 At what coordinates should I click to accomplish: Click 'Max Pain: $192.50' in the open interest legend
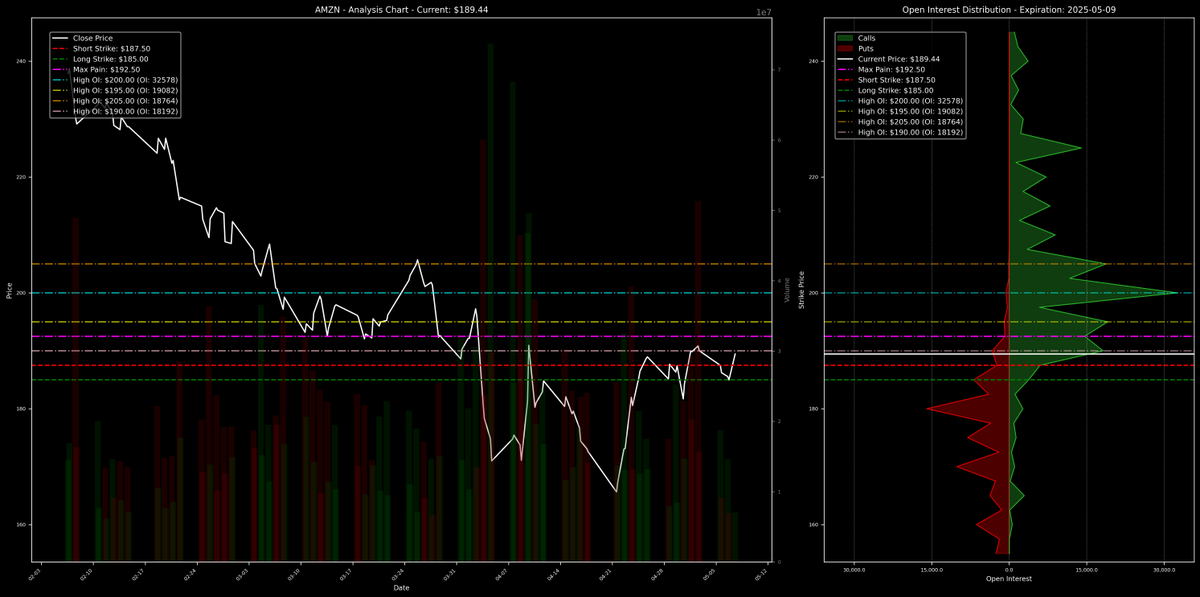pos(892,70)
